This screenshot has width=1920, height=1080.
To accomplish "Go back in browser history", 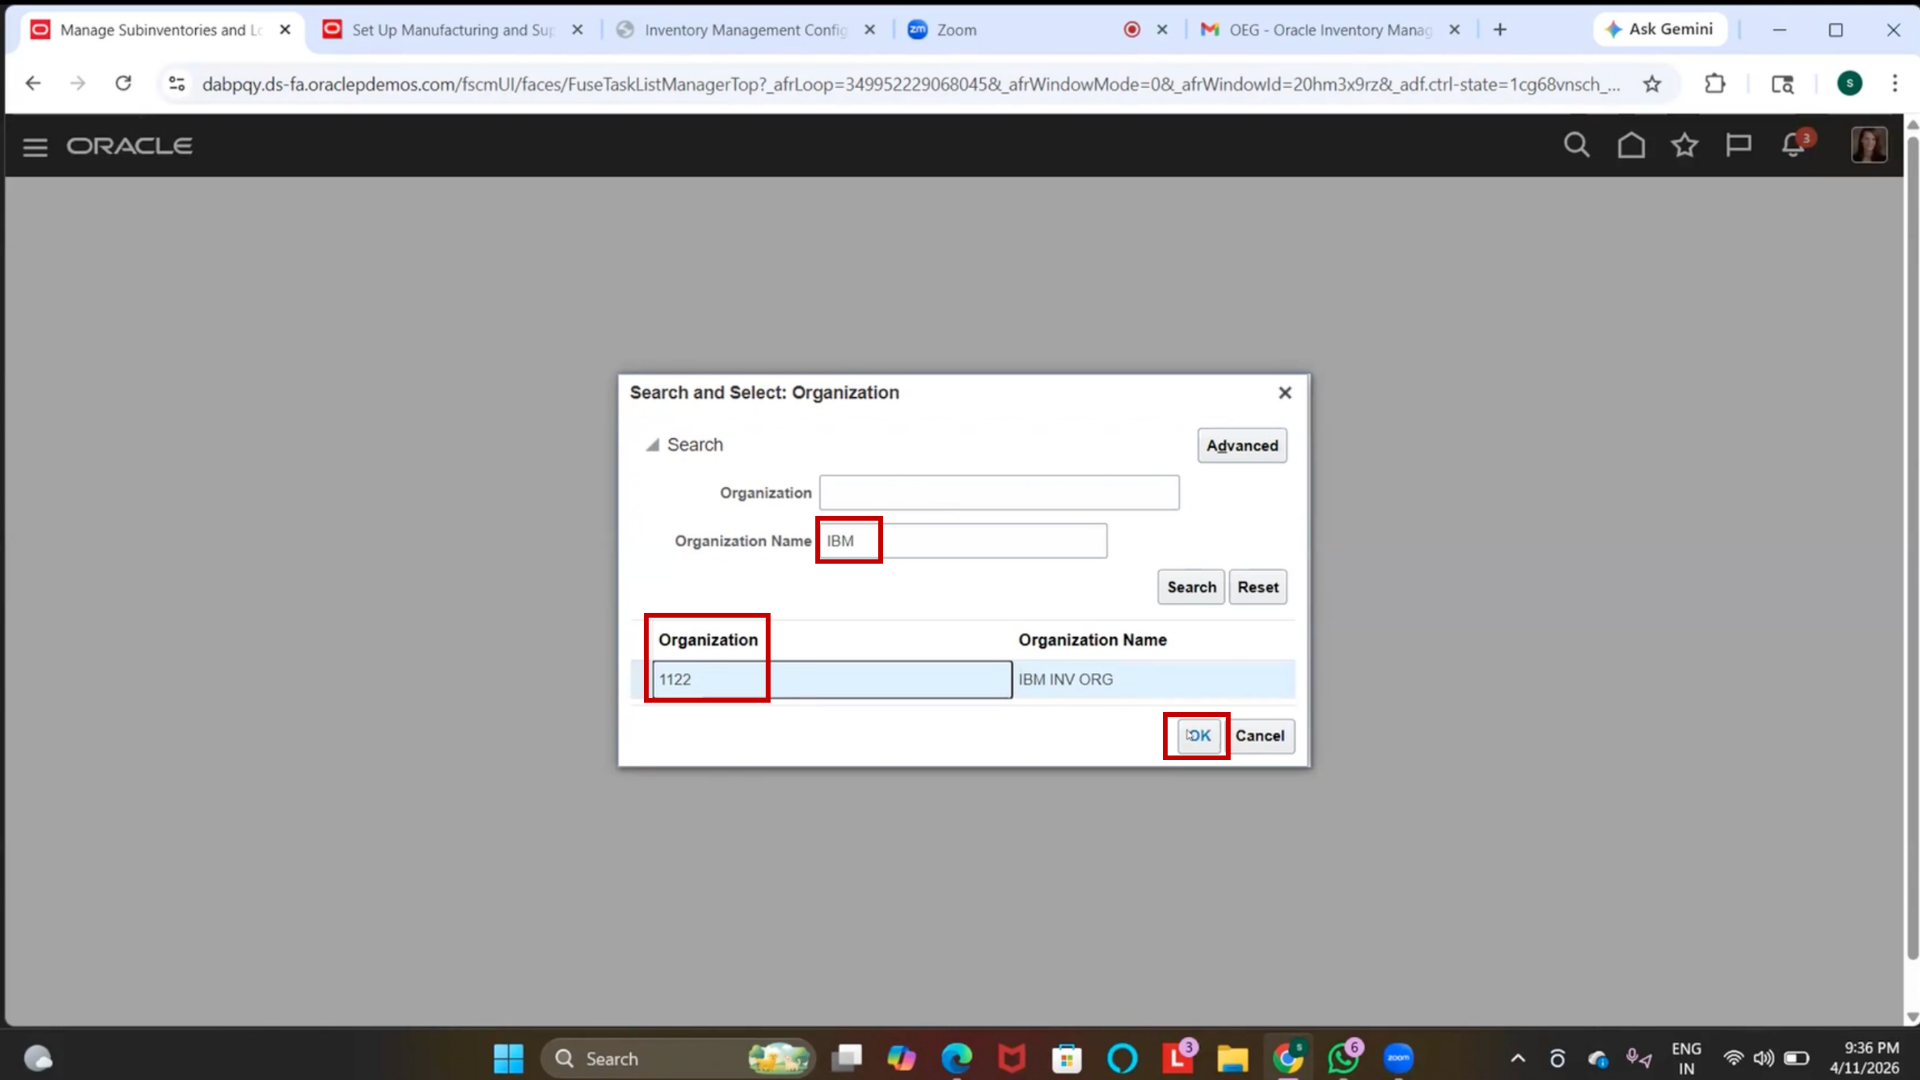I will point(33,84).
